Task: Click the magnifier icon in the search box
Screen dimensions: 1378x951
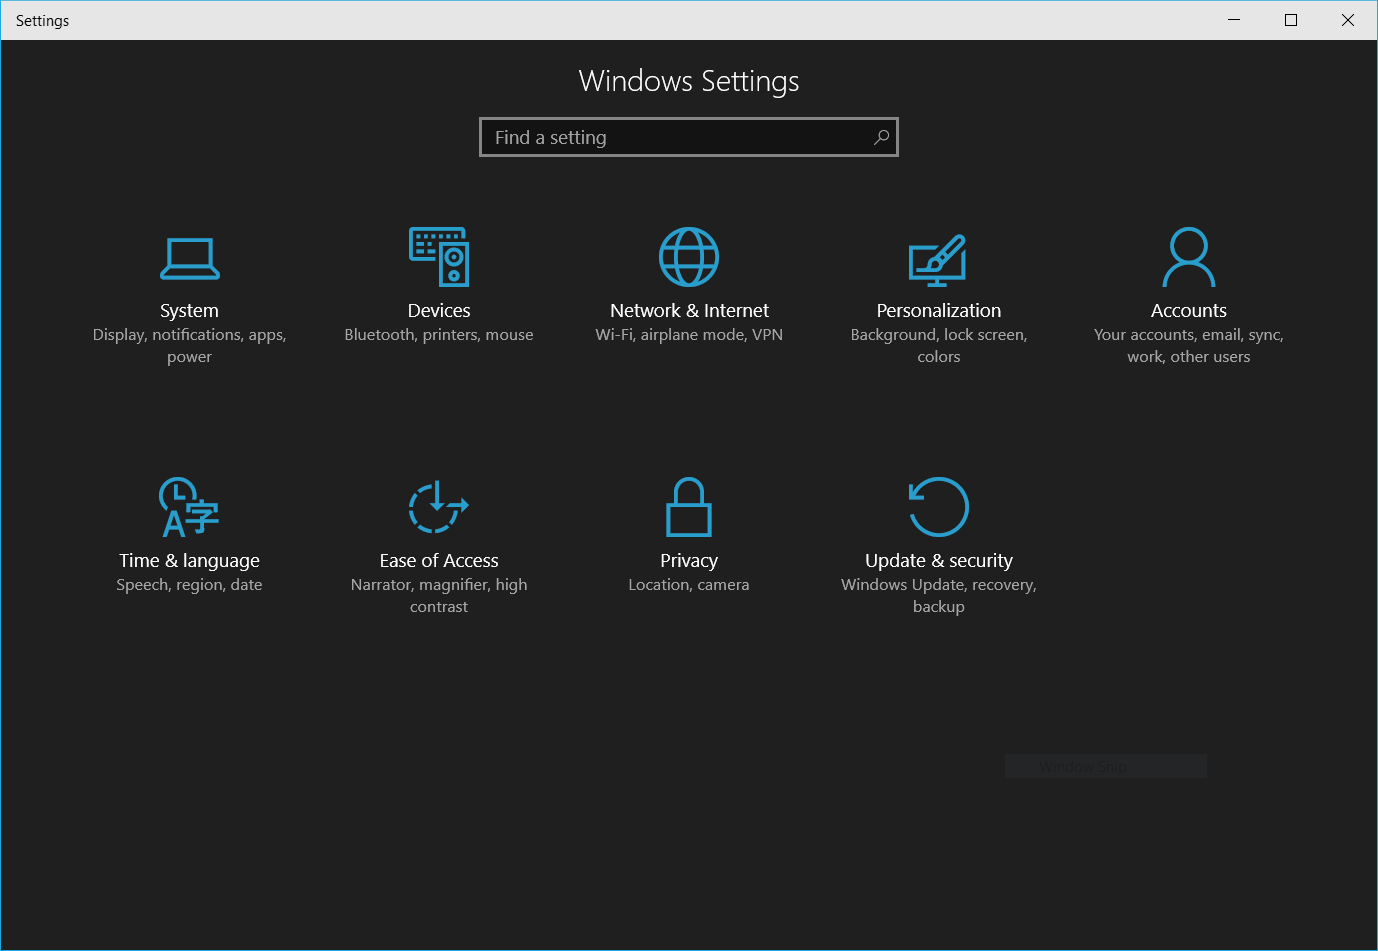Action: [x=881, y=137]
